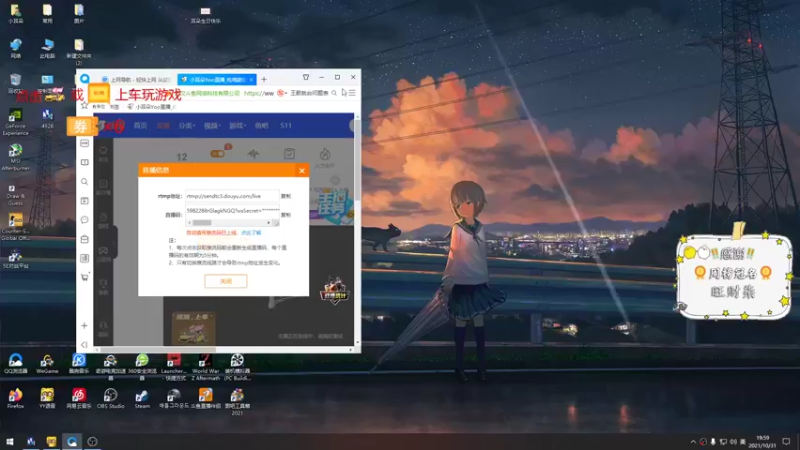Collapse the browser sidebar with the bottom arrow
The image size is (800, 450).
point(85,345)
